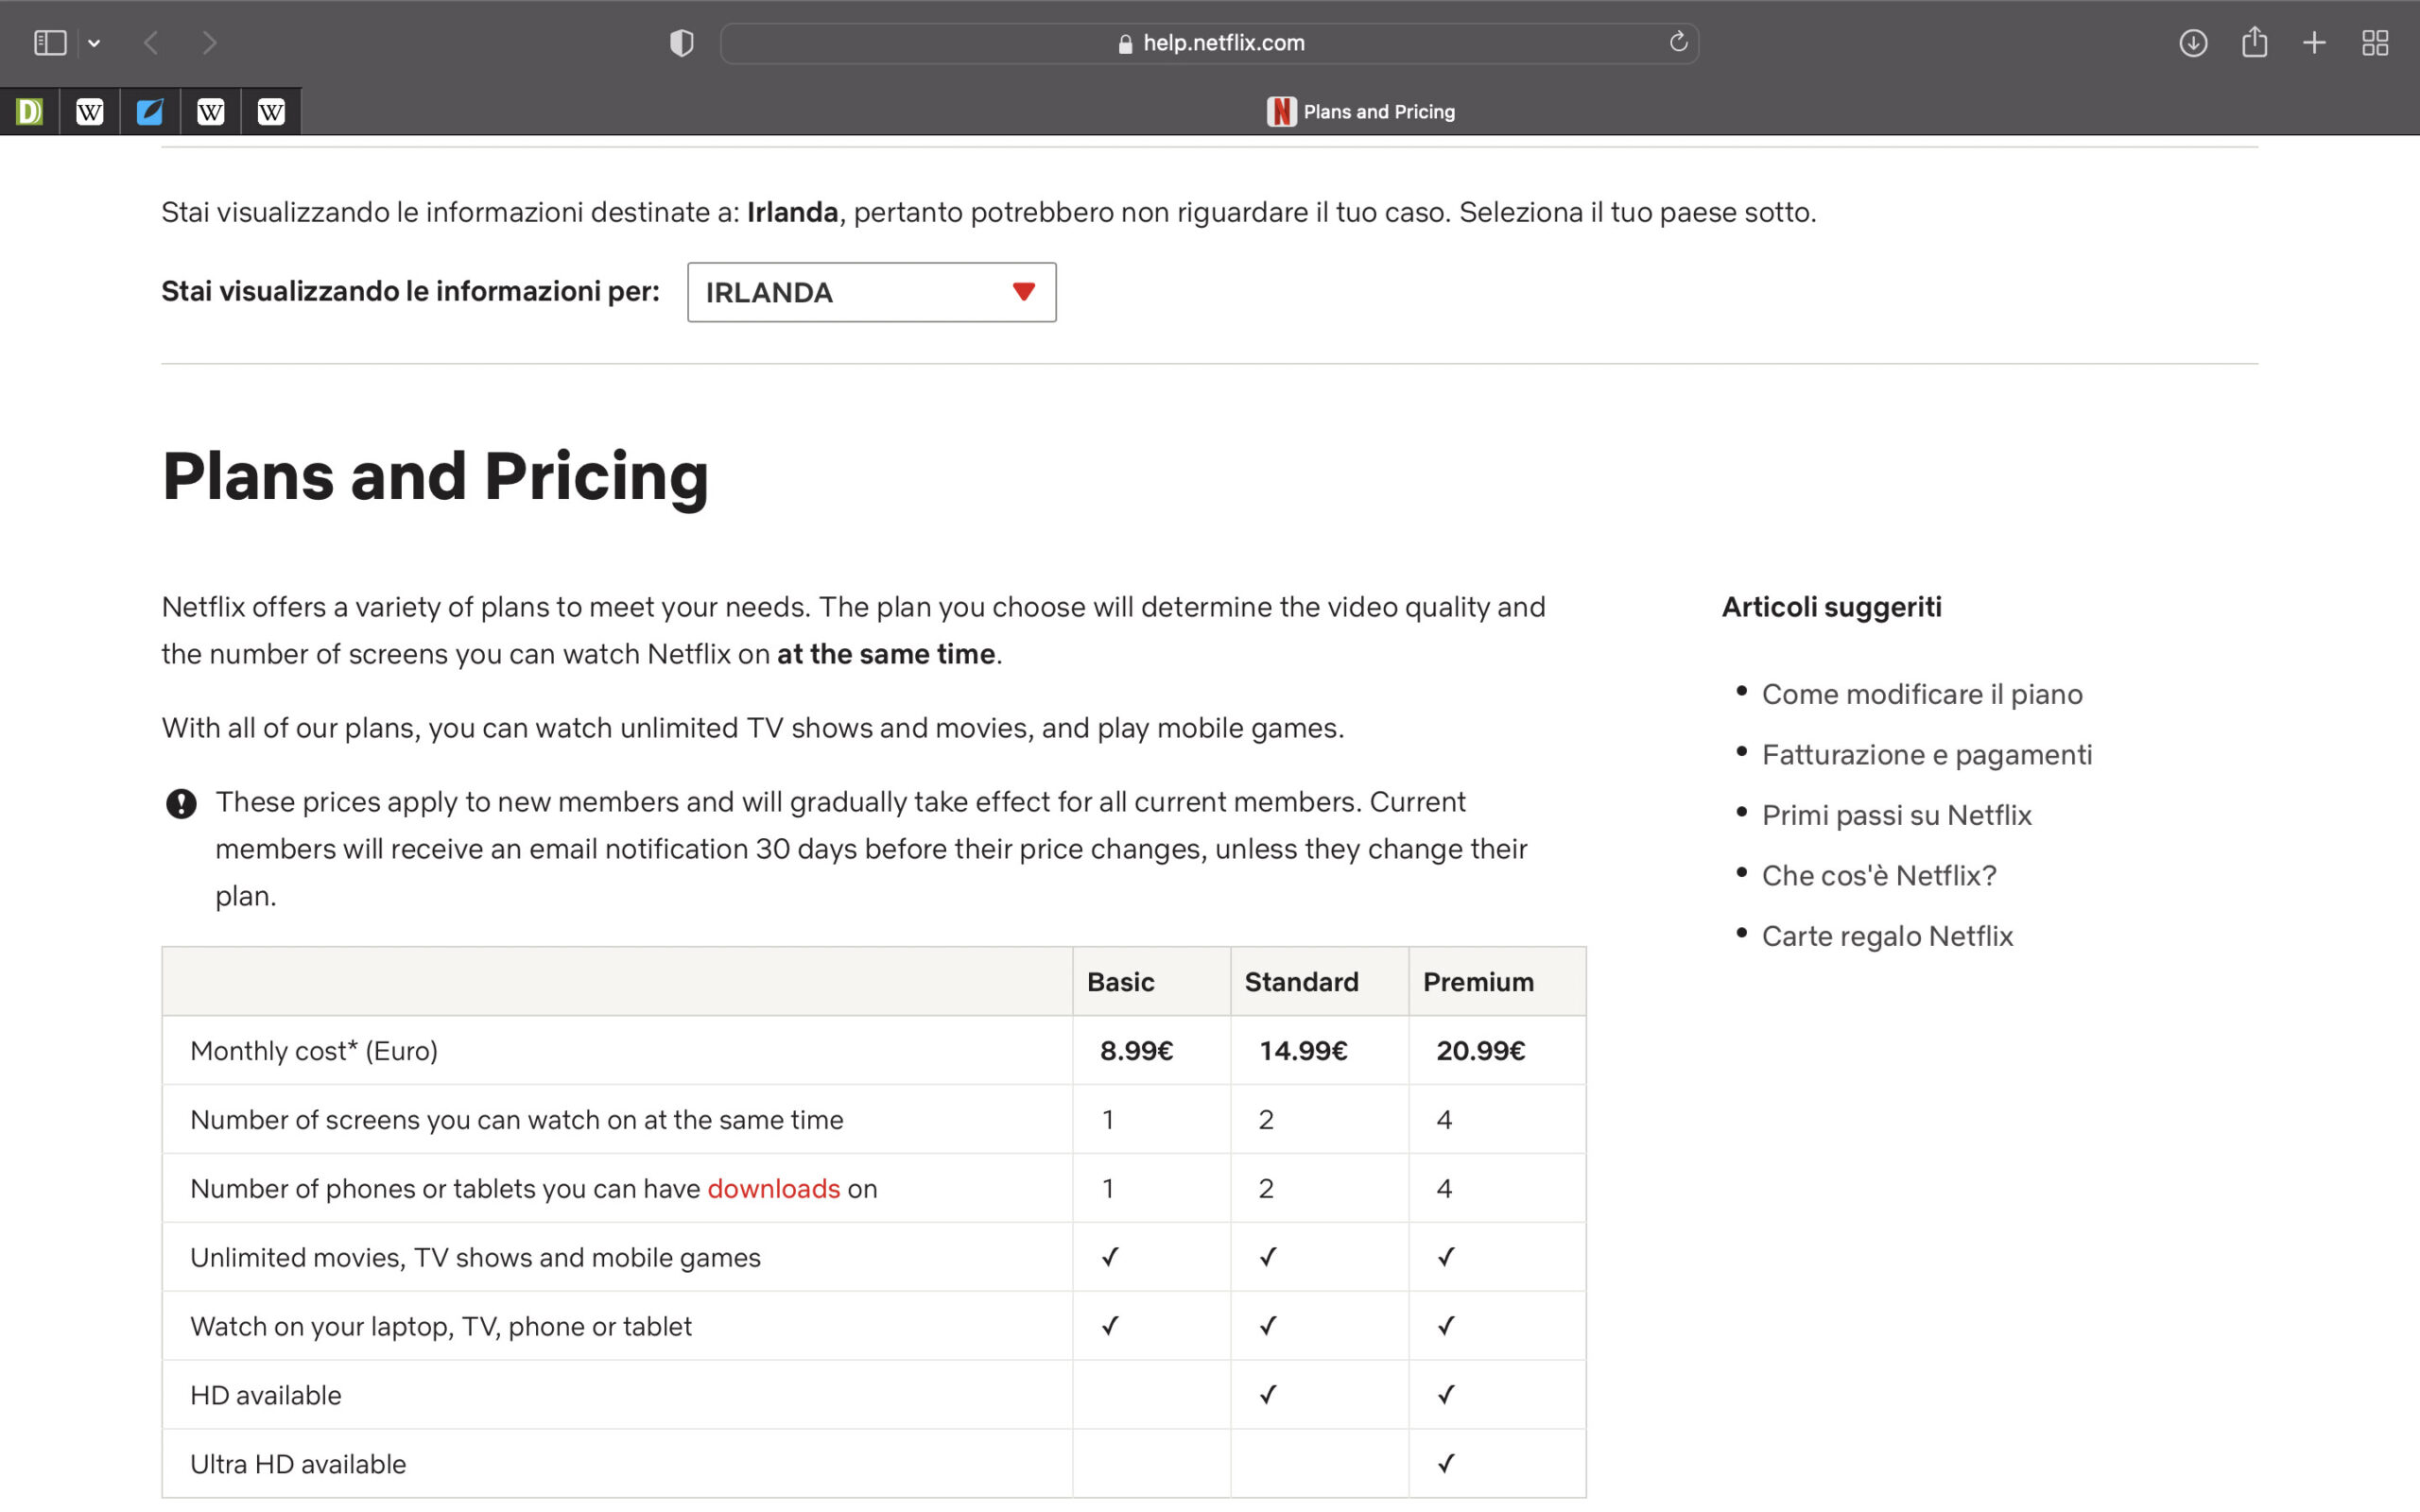Open the tab group chevron menu
Viewport: 2420px width, 1512px height.
94,43
